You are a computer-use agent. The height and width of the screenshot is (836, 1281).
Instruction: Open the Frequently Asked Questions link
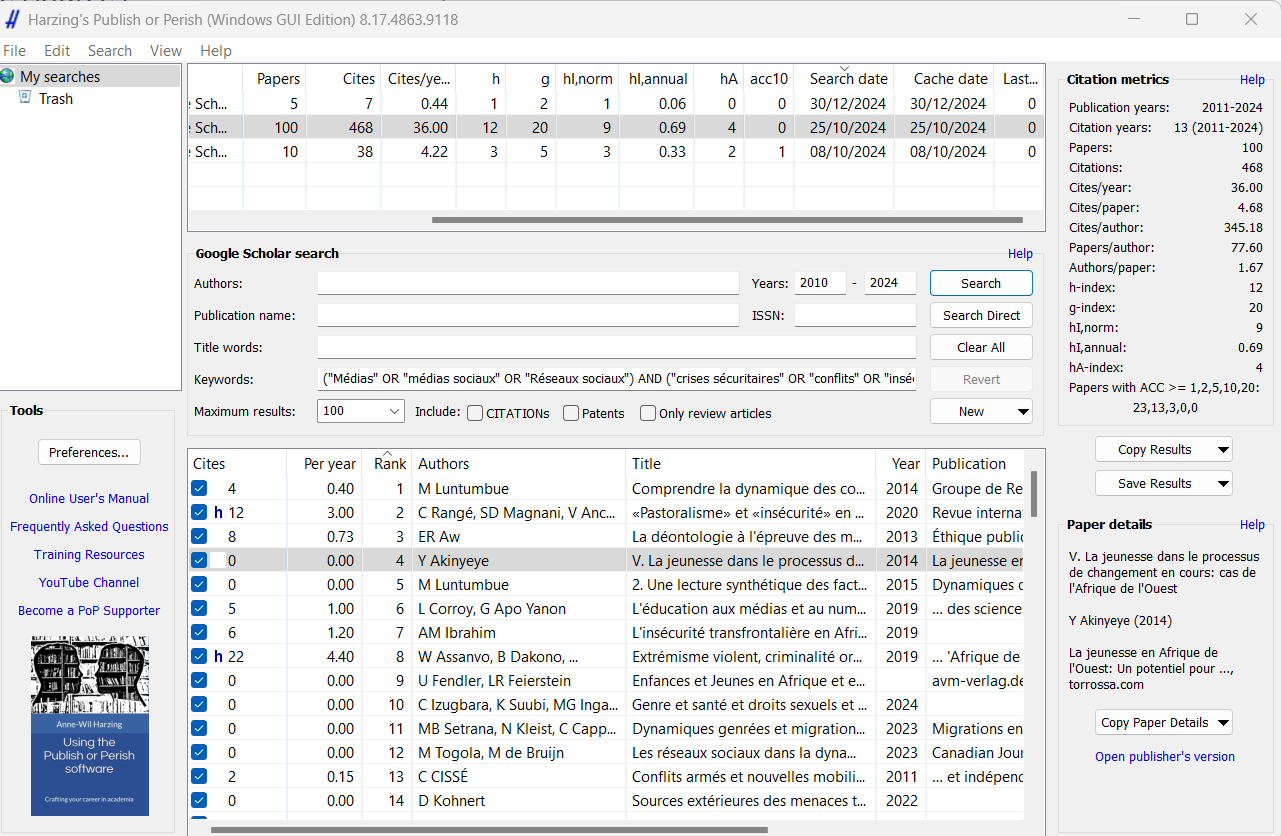(89, 527)
